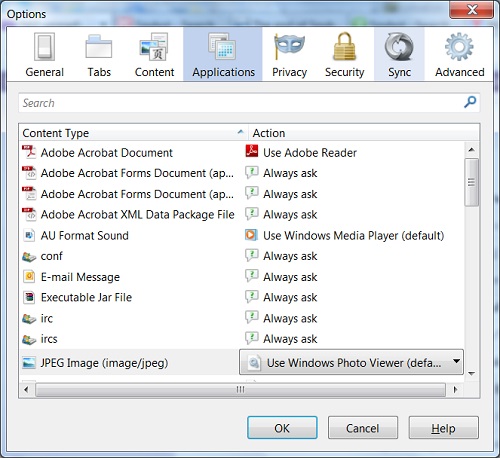Click the conf protocol icon
This screenshot has height=458, width=500.
click(x=29, y=256)
